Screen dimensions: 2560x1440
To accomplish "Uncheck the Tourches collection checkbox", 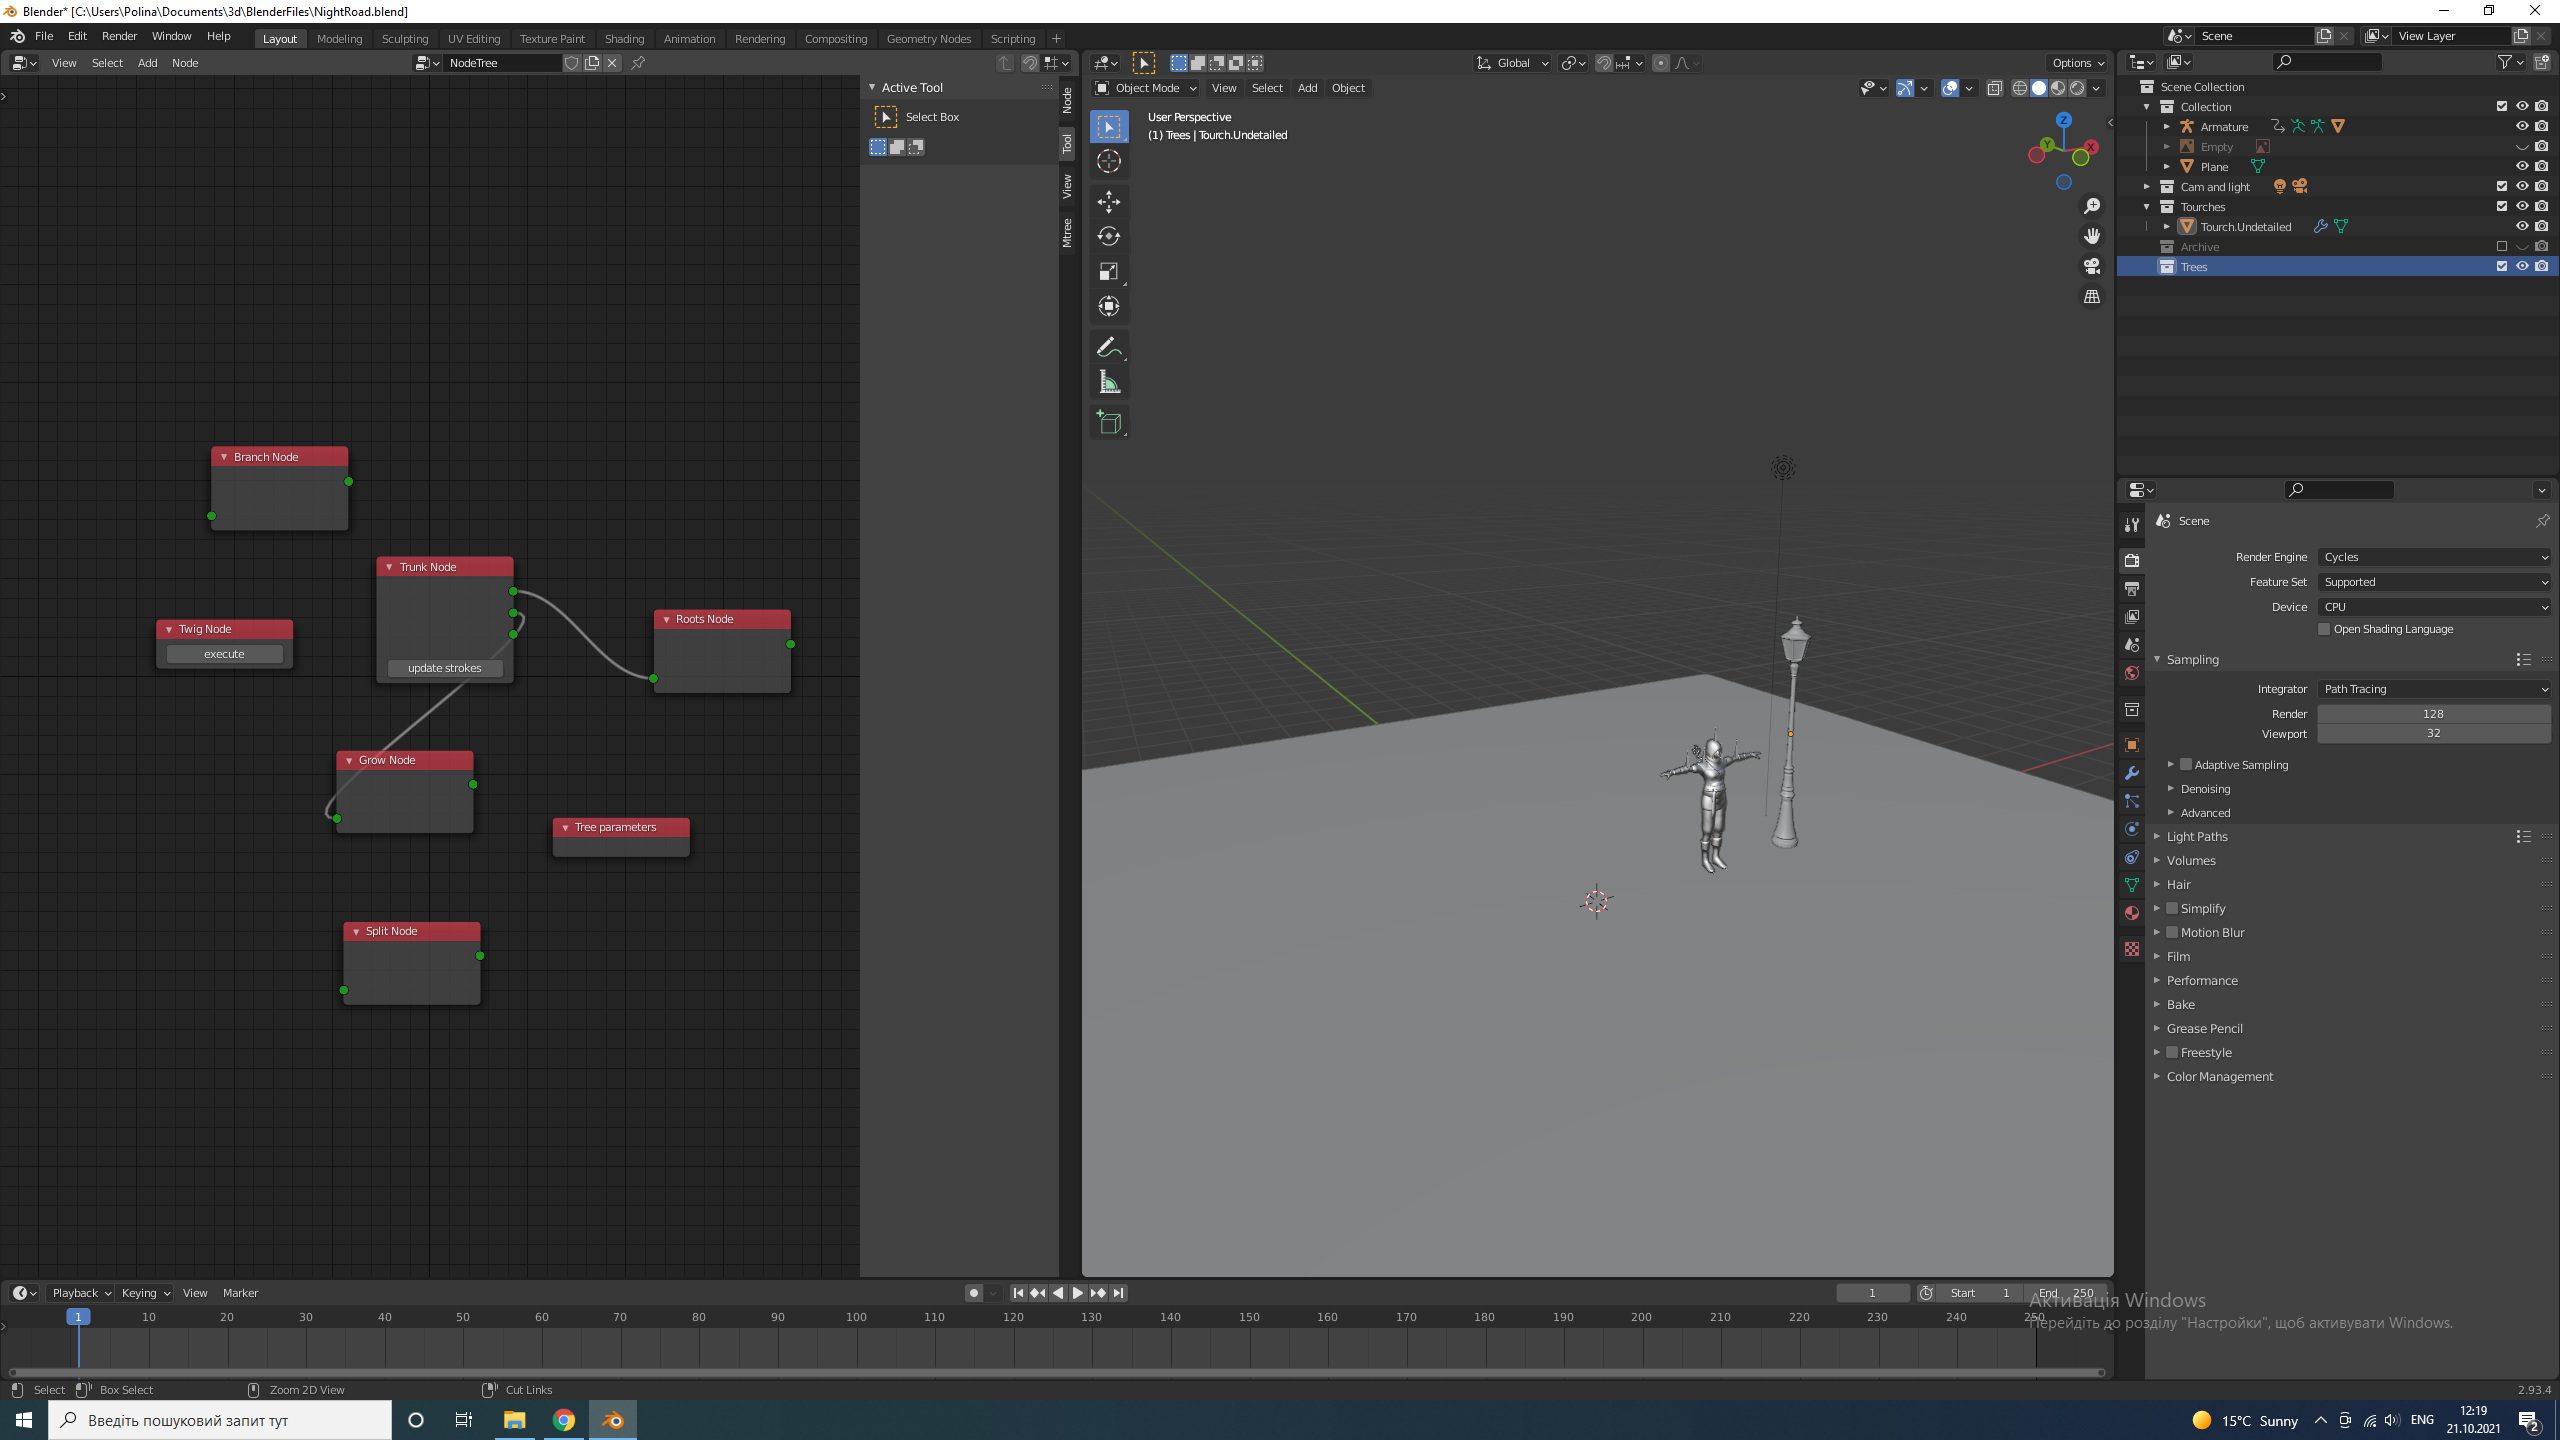I will point(2501,206).
